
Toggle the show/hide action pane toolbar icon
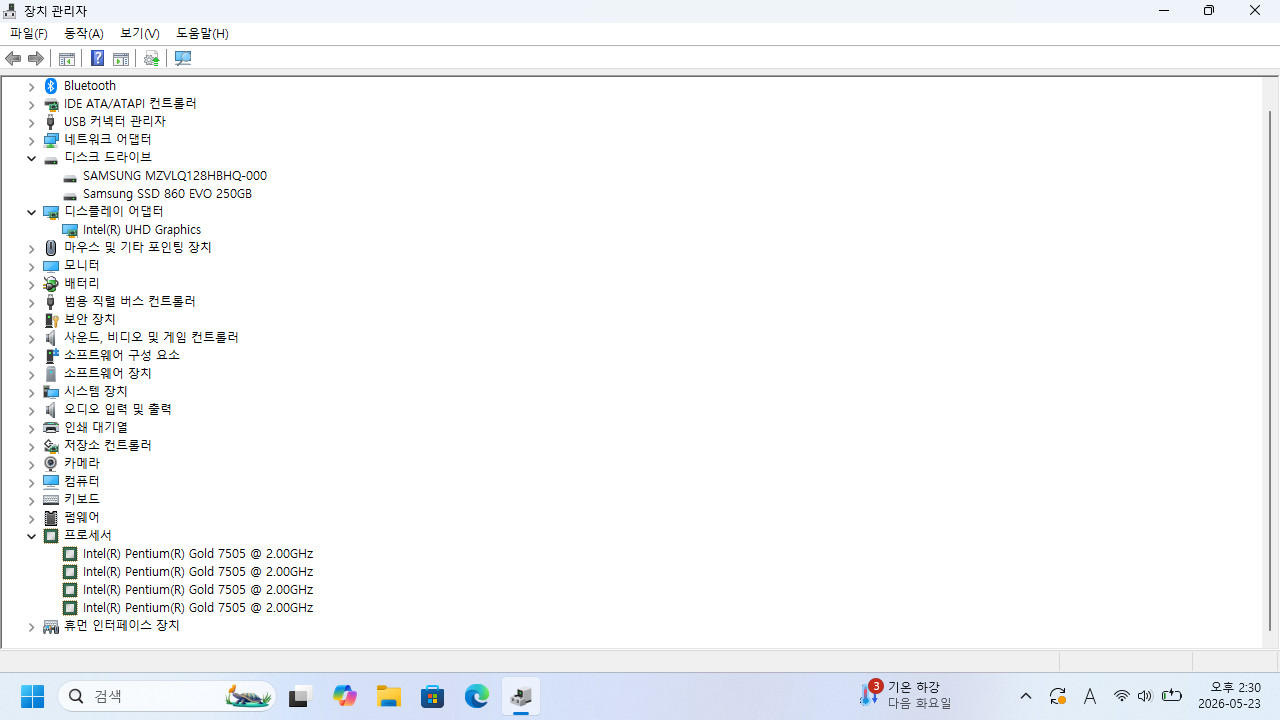pos(121,58)
